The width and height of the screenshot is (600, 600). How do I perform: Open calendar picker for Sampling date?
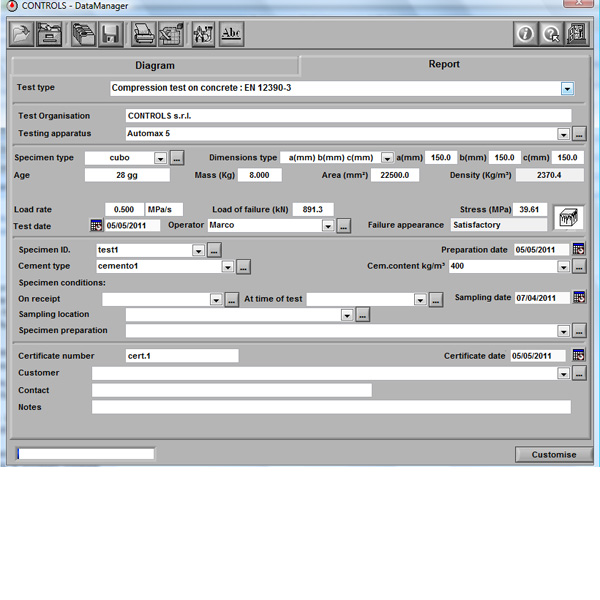tap(579, 297)
